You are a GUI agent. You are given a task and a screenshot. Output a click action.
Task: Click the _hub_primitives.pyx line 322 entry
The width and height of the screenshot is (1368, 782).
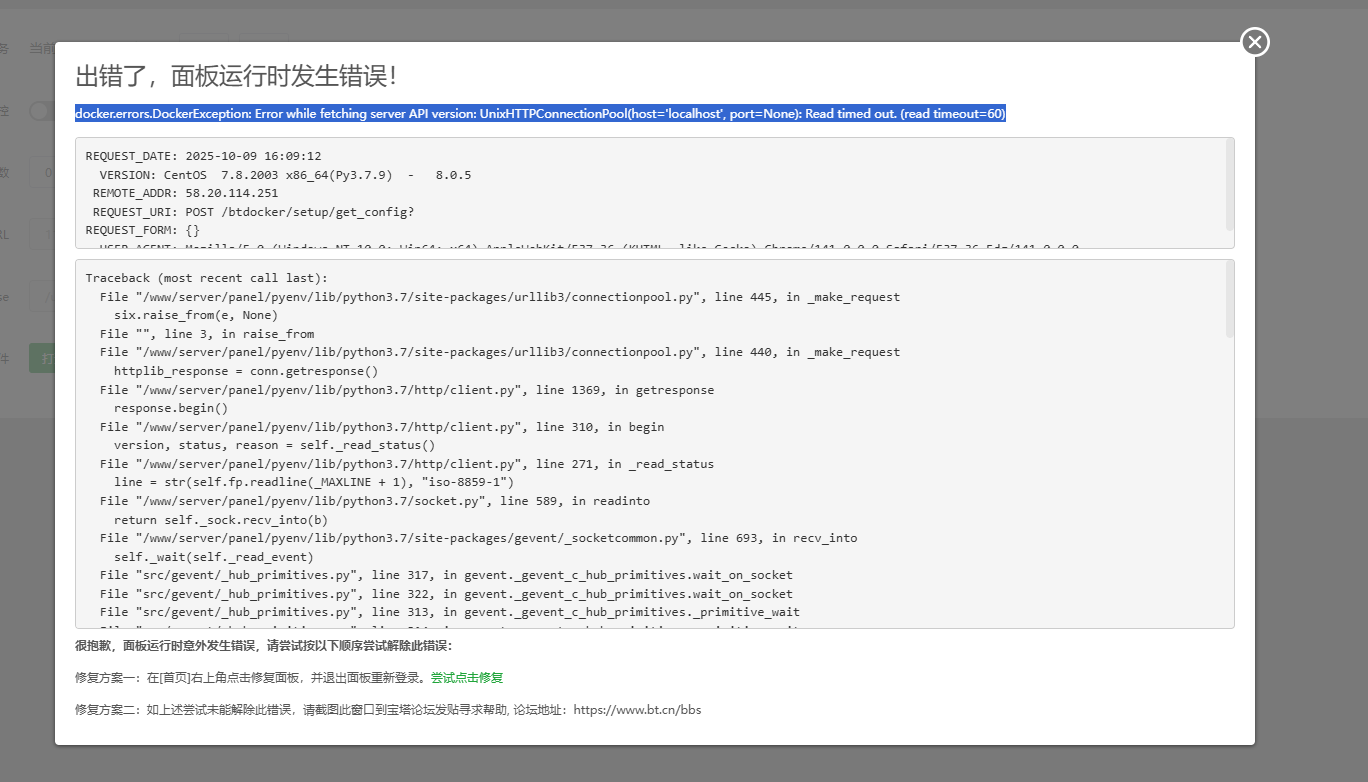tap(446, 594)
